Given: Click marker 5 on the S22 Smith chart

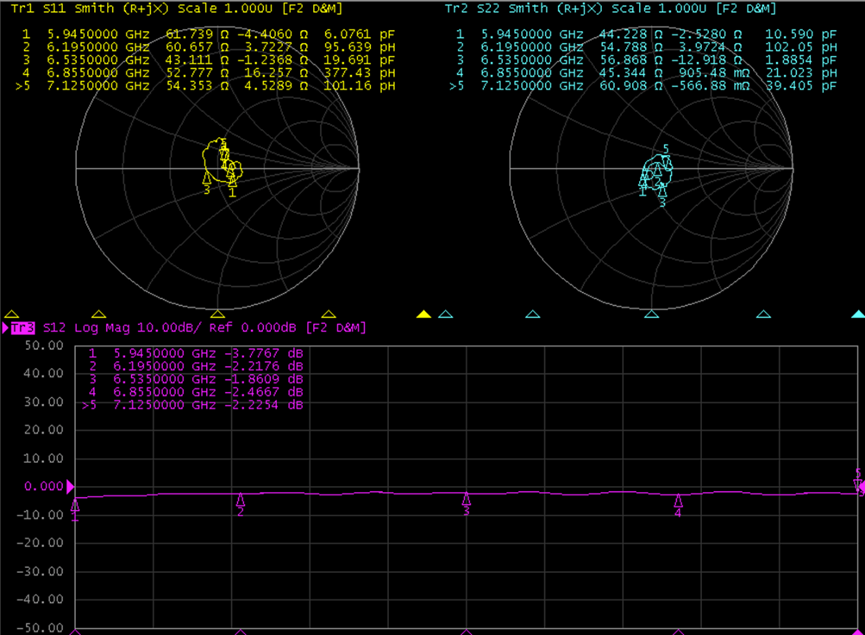Looking at the screenshot, I should (x=666, y=159).
